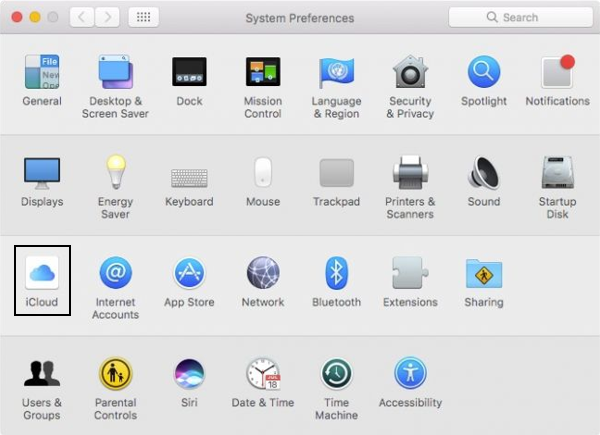This screenshot has width=600, height=435.
Task: Open Network preferences
Action: pos(263,282)
